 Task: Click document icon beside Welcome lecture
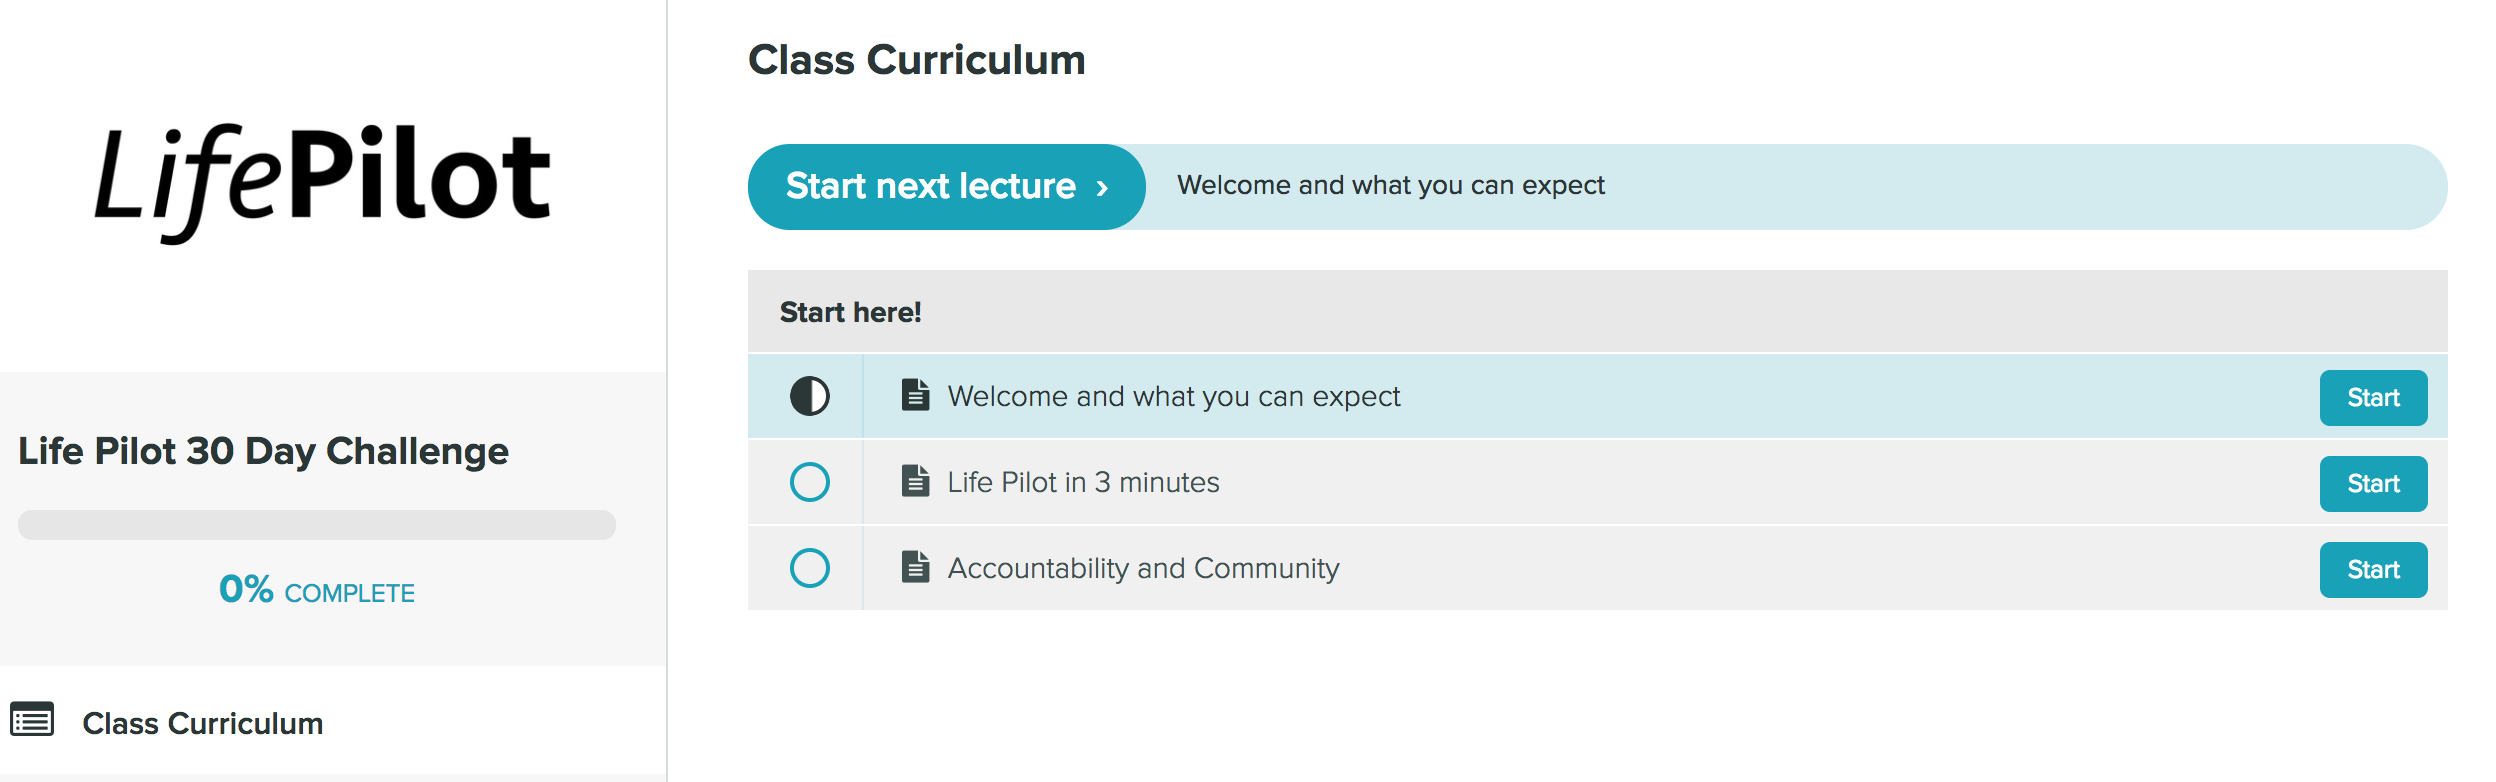pos(915,395)
